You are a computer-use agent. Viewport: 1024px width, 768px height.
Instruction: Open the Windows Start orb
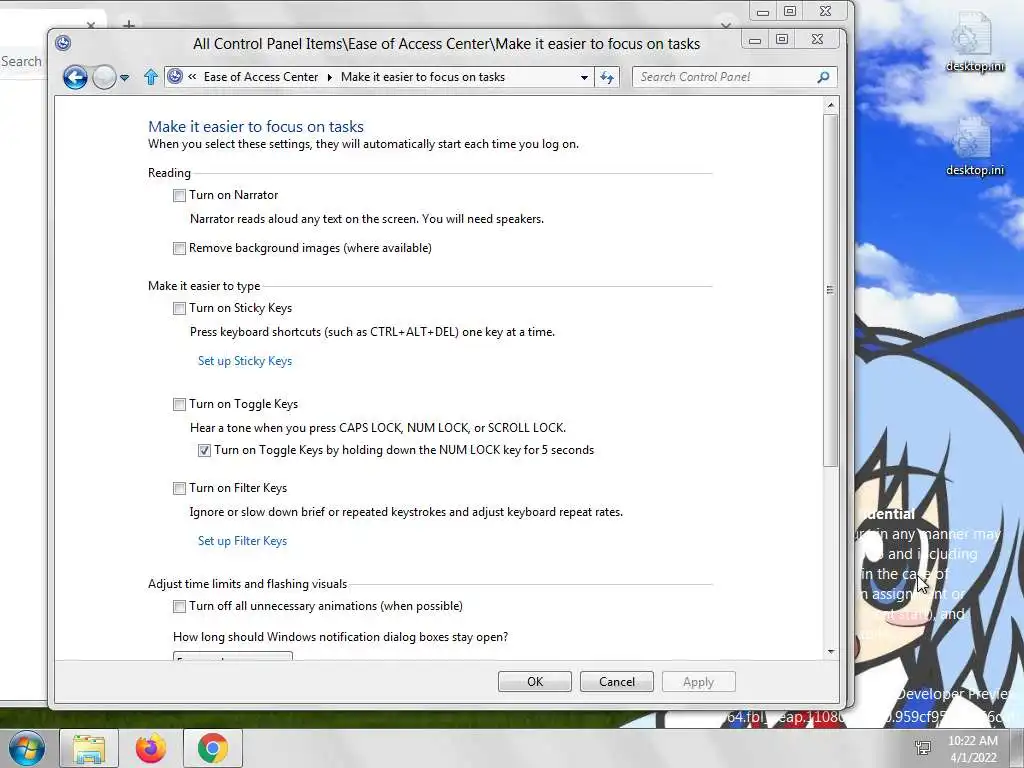[27, 748]
